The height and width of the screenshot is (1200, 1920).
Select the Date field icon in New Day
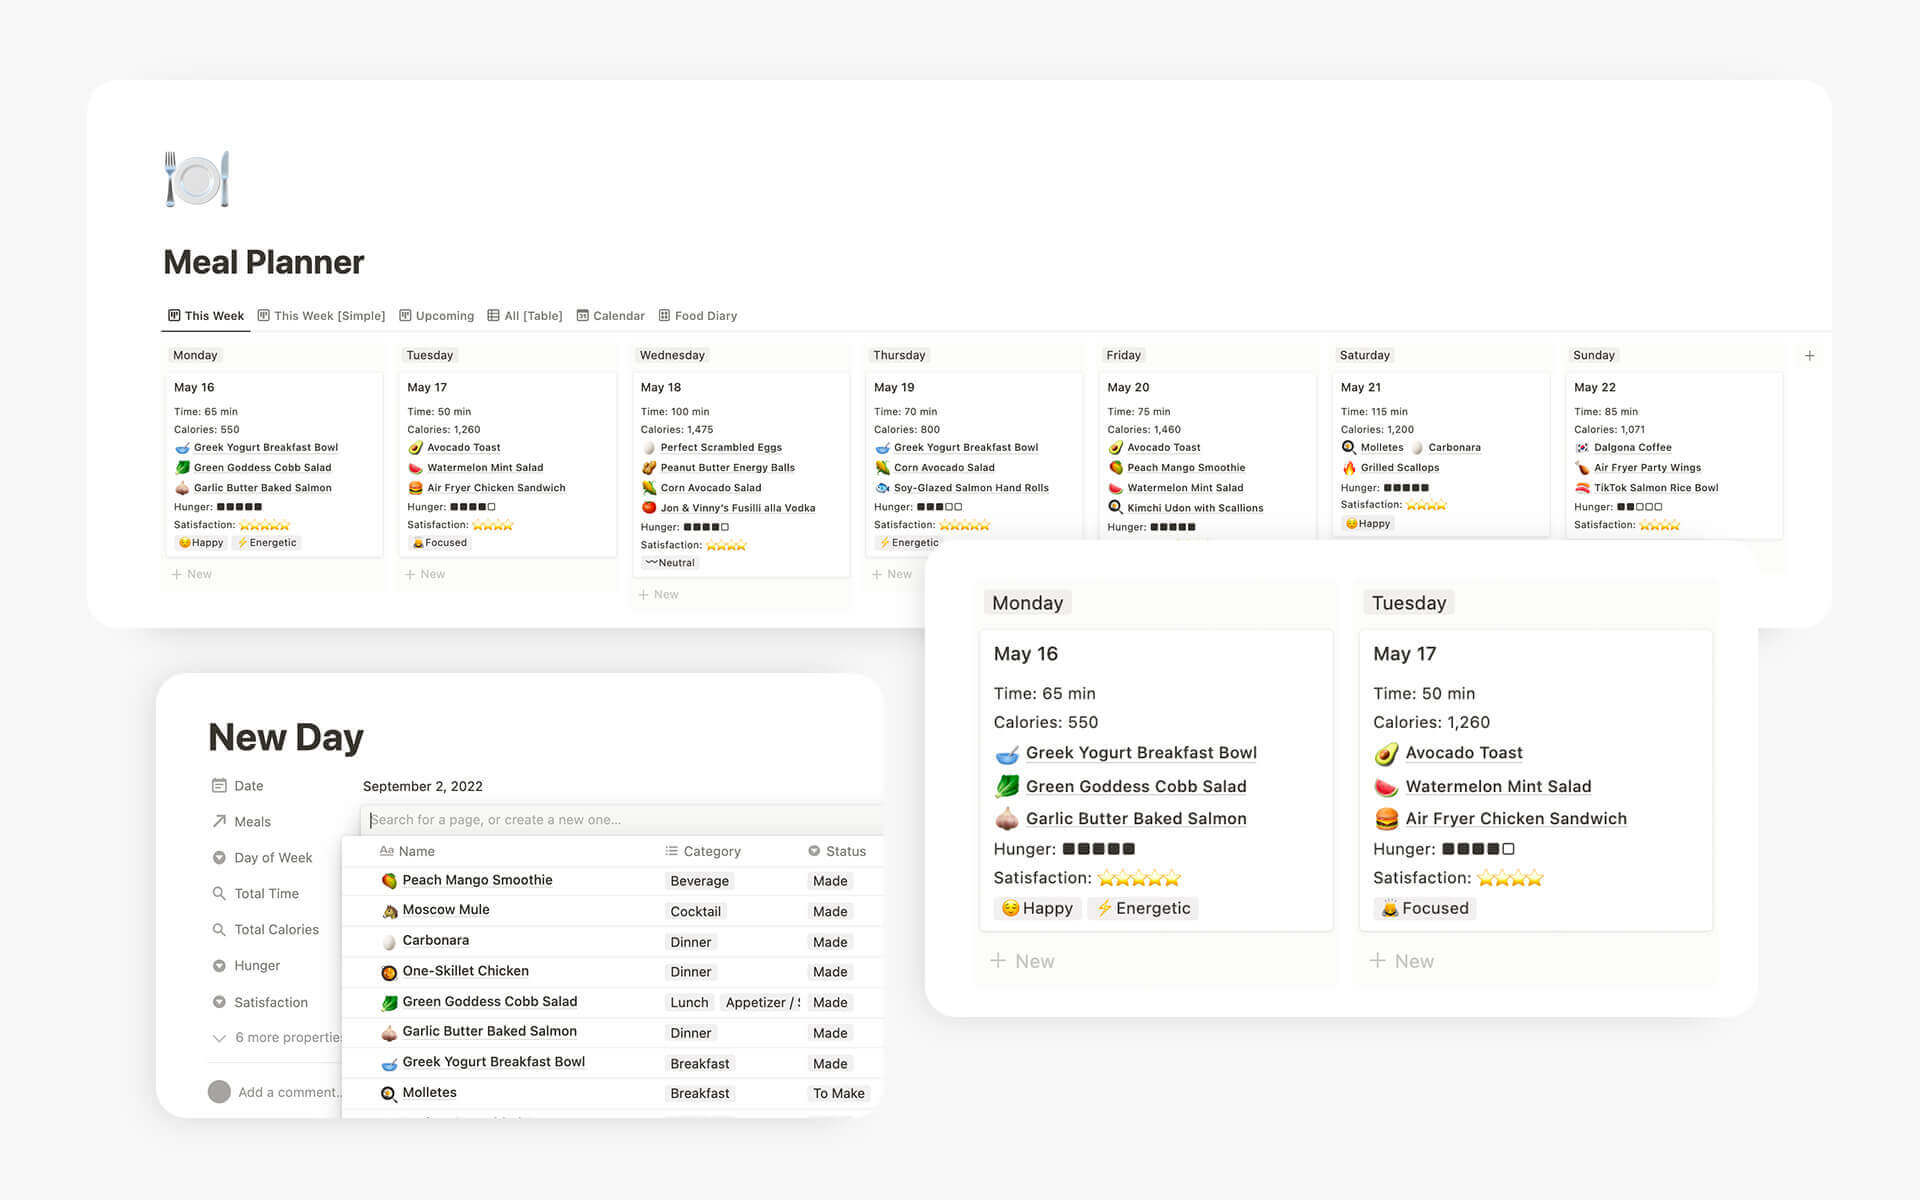[217, 785]
